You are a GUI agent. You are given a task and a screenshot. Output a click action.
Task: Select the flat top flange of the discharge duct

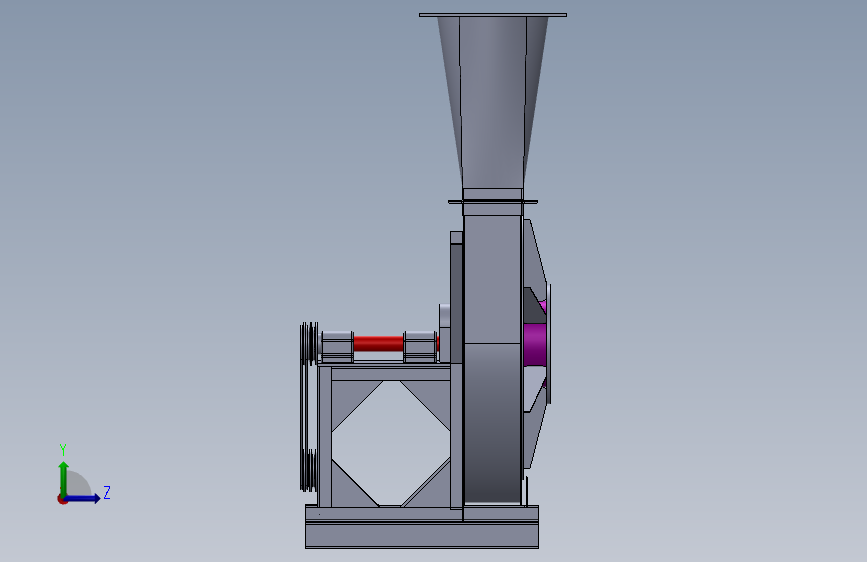[x=493, y=15]
